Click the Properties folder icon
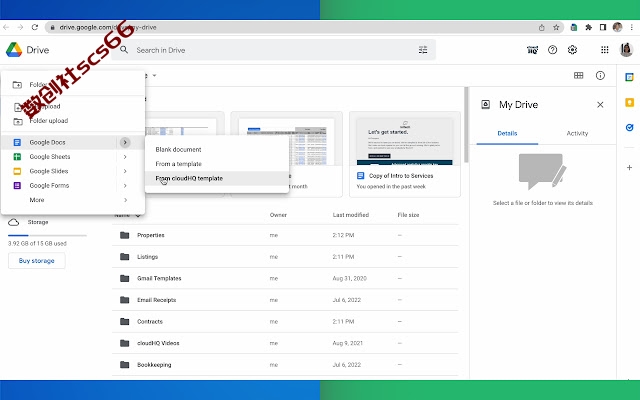The image size is (640, 400). point(124,236)
